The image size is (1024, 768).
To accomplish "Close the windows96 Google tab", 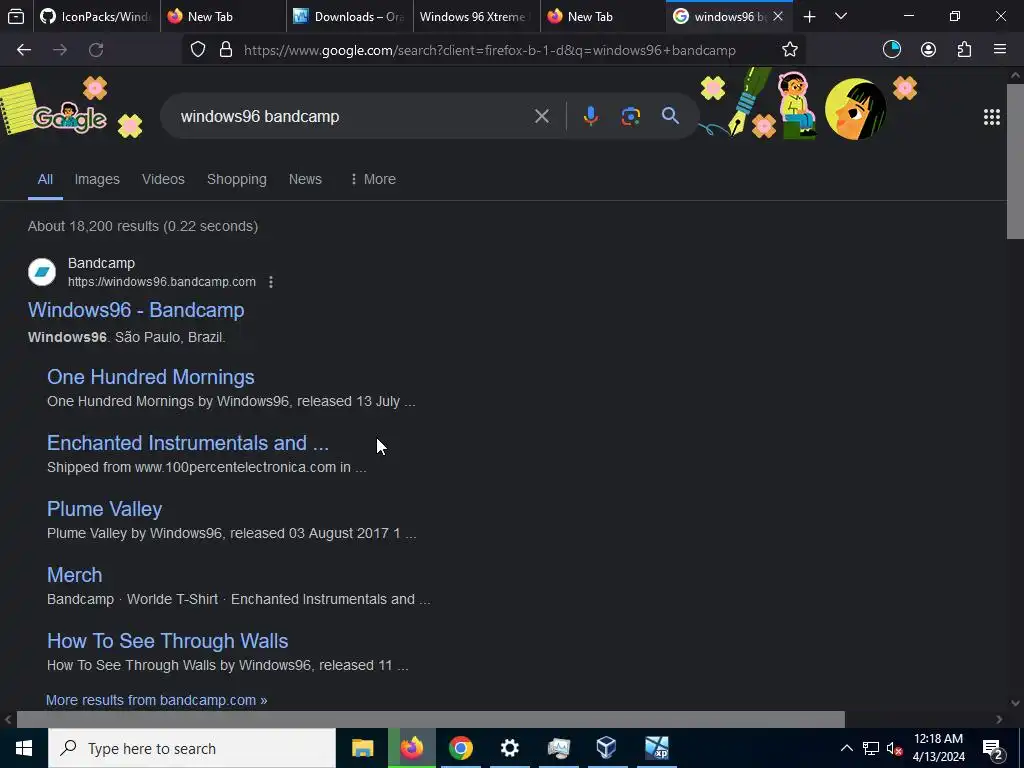I will pyautogui.click(x=778, y=16).
